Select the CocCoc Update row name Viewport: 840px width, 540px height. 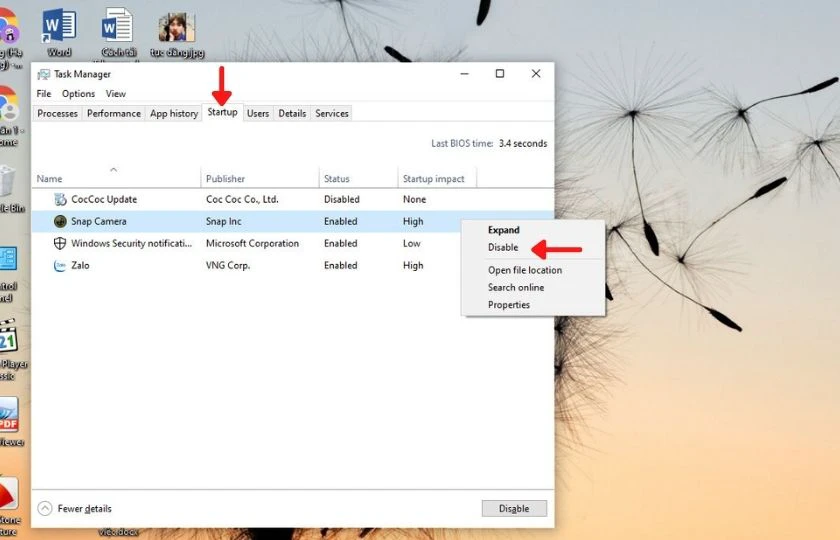point(104,199)
